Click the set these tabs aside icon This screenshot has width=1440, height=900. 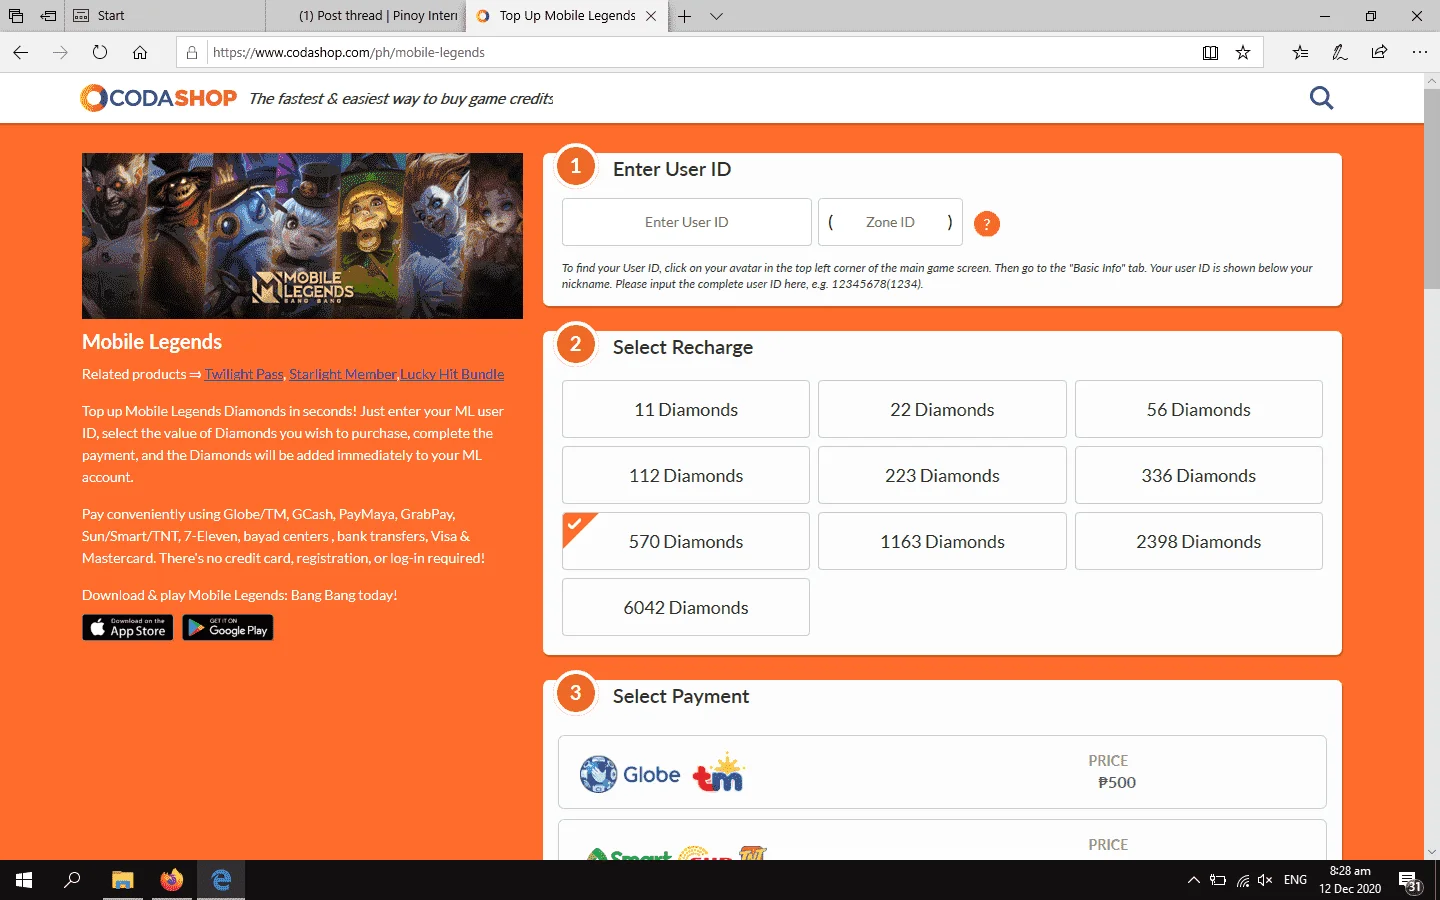point(48,16)
